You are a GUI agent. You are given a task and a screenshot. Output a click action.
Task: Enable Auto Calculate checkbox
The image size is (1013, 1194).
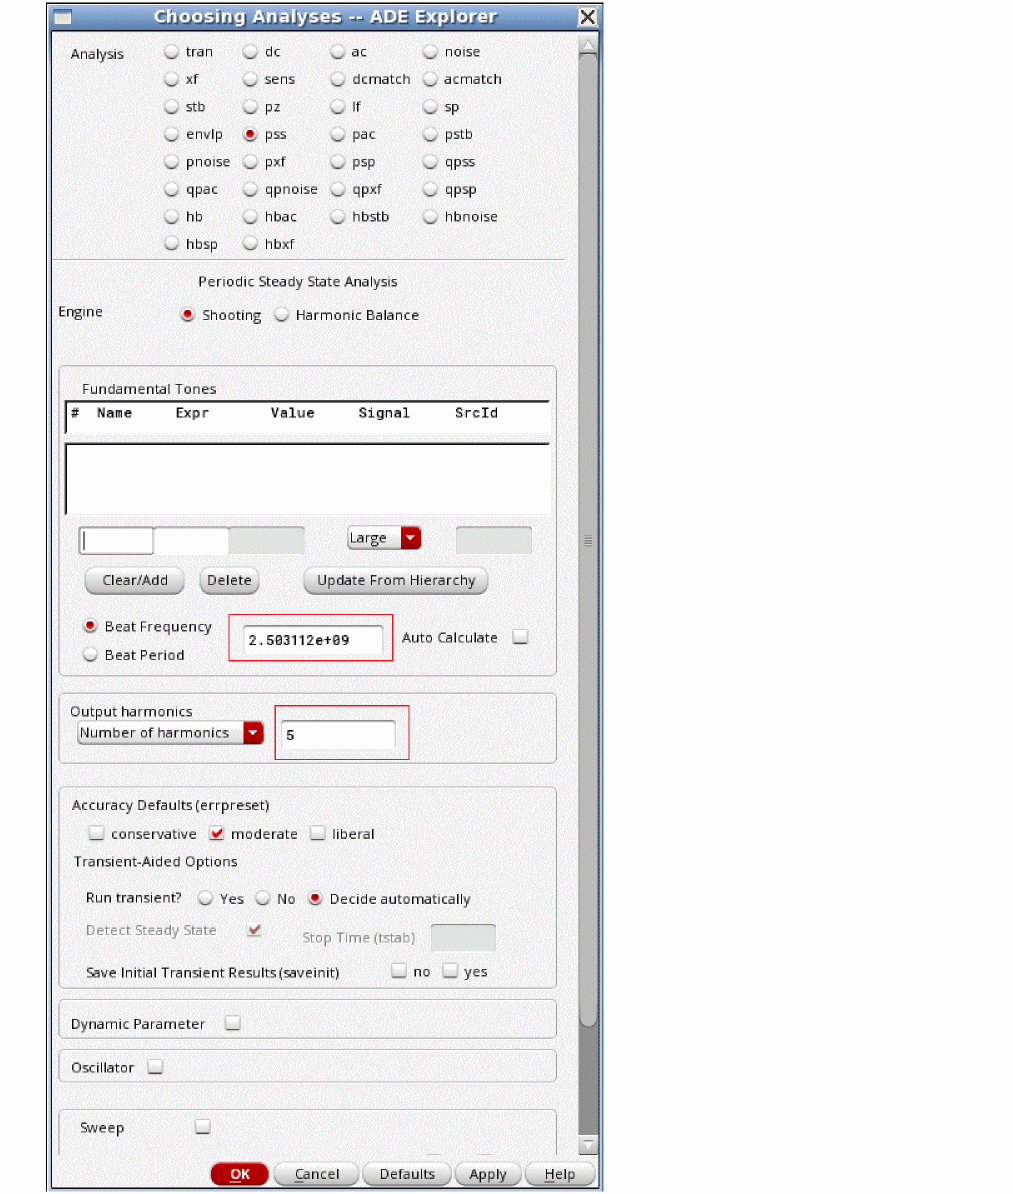[520, 637]
